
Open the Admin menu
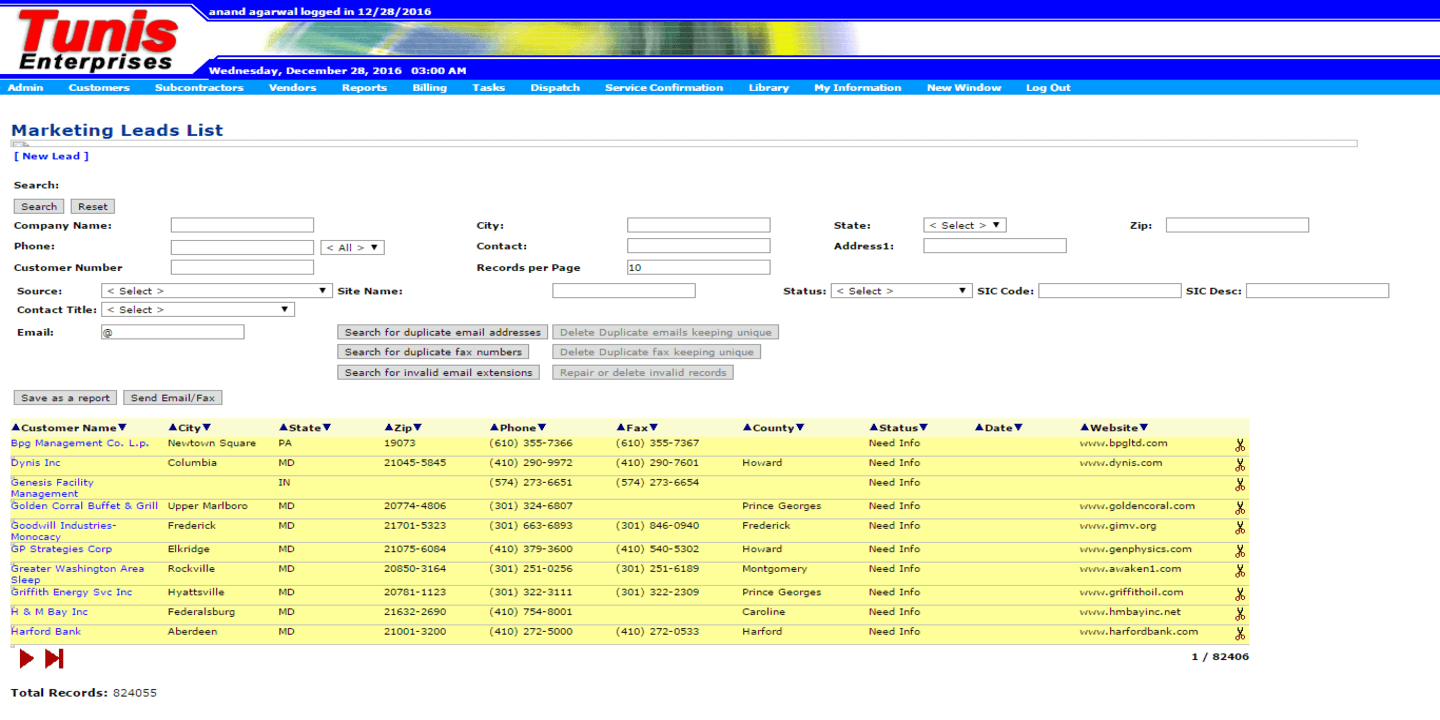(26, 88)
